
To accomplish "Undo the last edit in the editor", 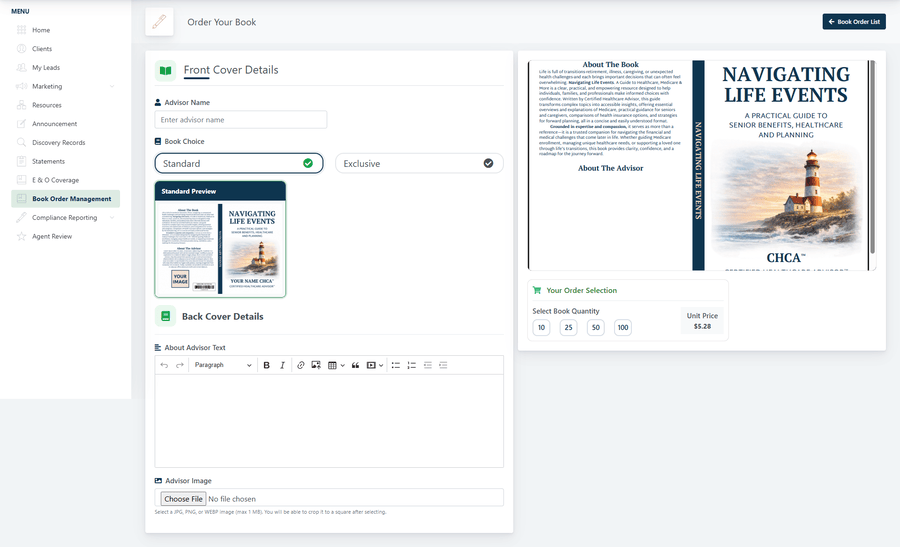I will coord(164,365).
